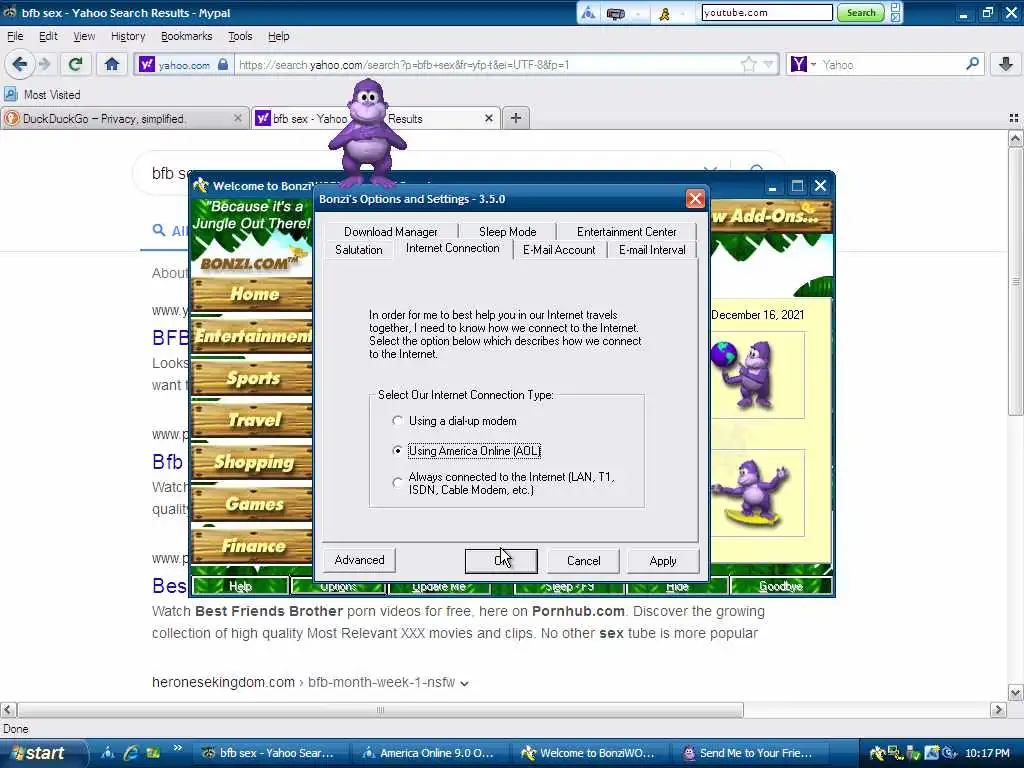This screenshot has height=768, width=1024.
Task: Open the E-mail Interval tab
Action: pyautogui.click(x=652, y=249)
